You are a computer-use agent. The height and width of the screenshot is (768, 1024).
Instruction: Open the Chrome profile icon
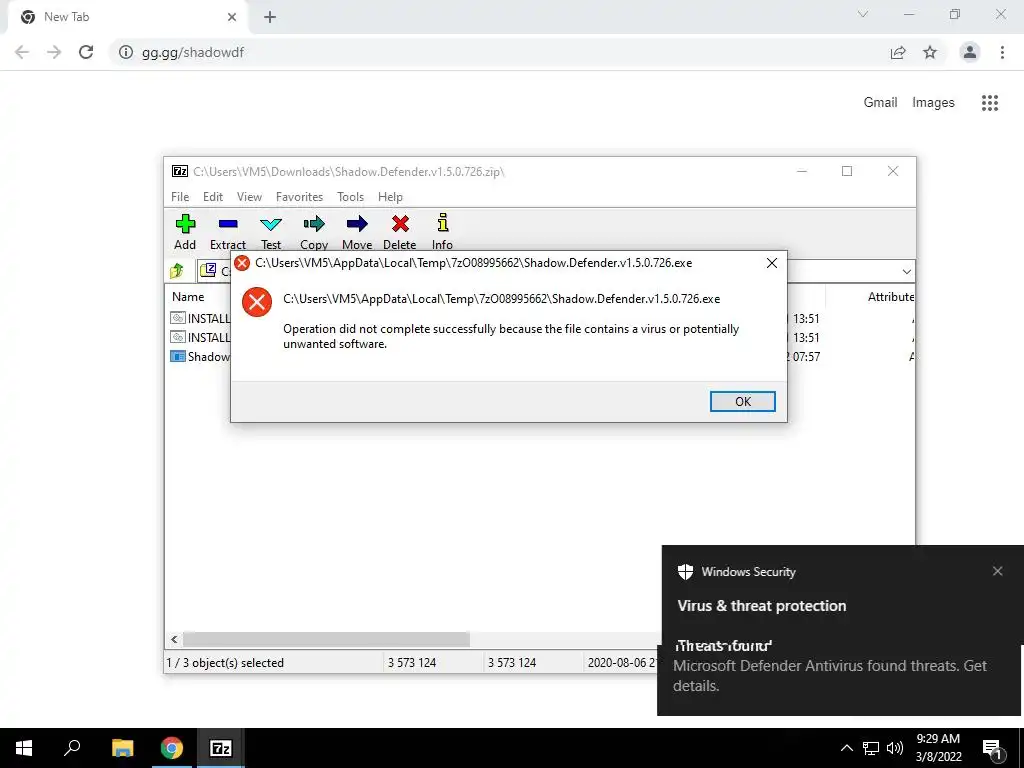coord(970,52)
